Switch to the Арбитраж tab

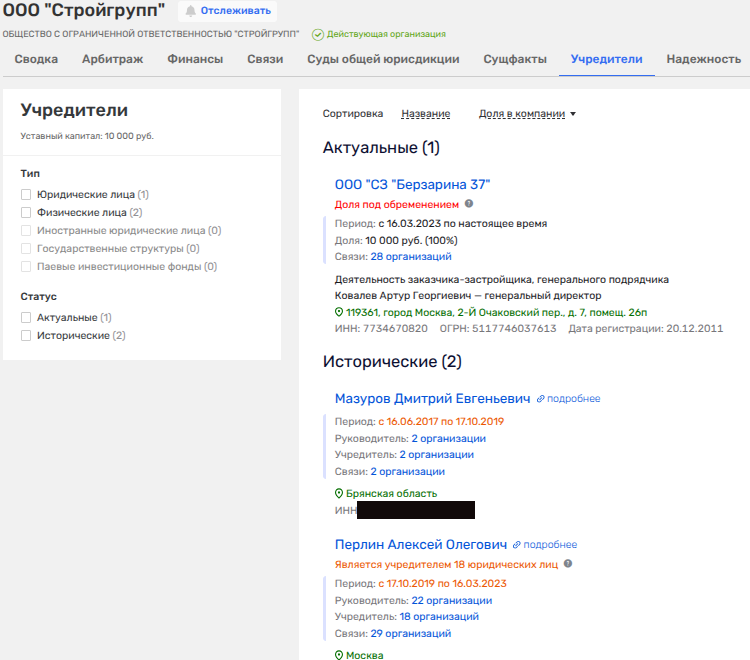click(x=112, y=59)
